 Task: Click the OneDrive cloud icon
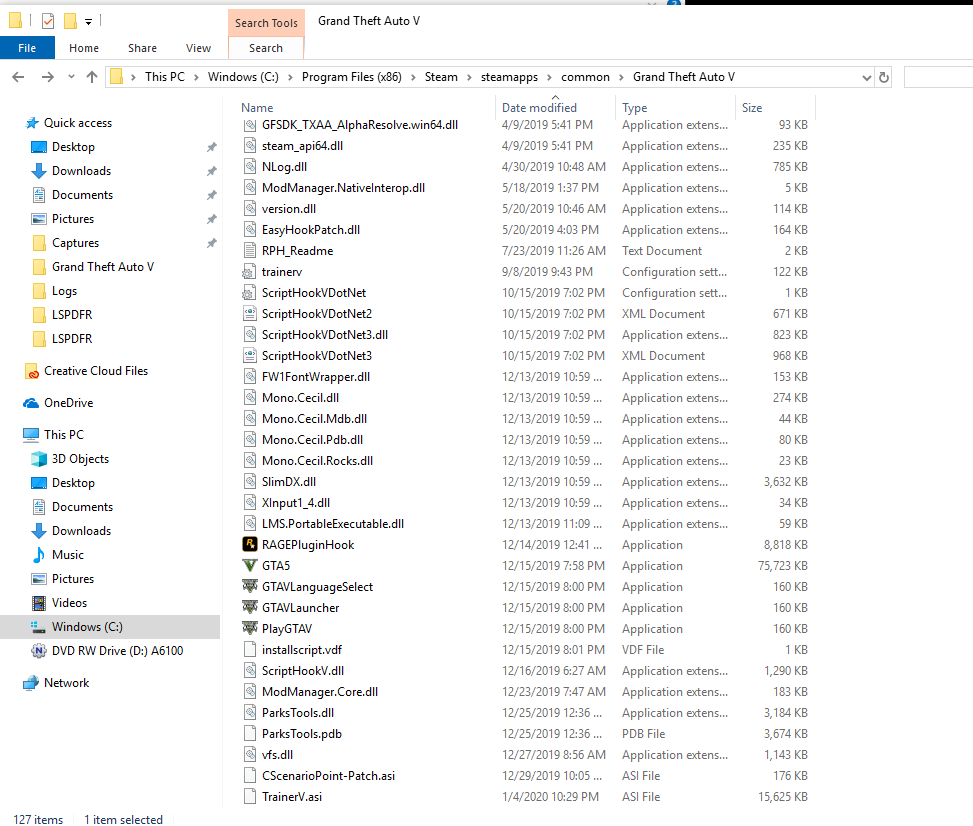[x=31, y=403]
